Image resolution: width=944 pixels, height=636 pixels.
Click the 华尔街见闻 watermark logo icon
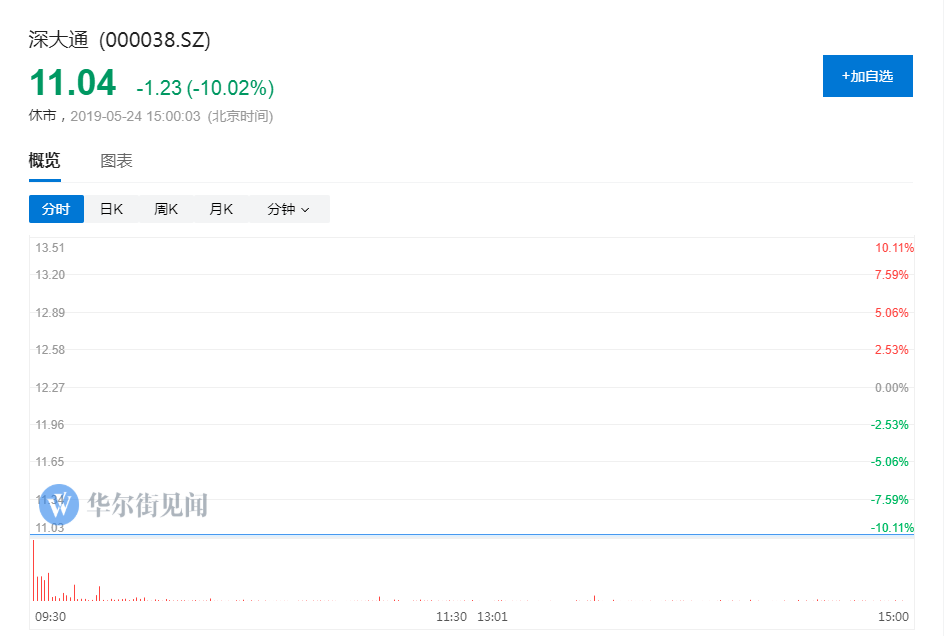(58, 504)
